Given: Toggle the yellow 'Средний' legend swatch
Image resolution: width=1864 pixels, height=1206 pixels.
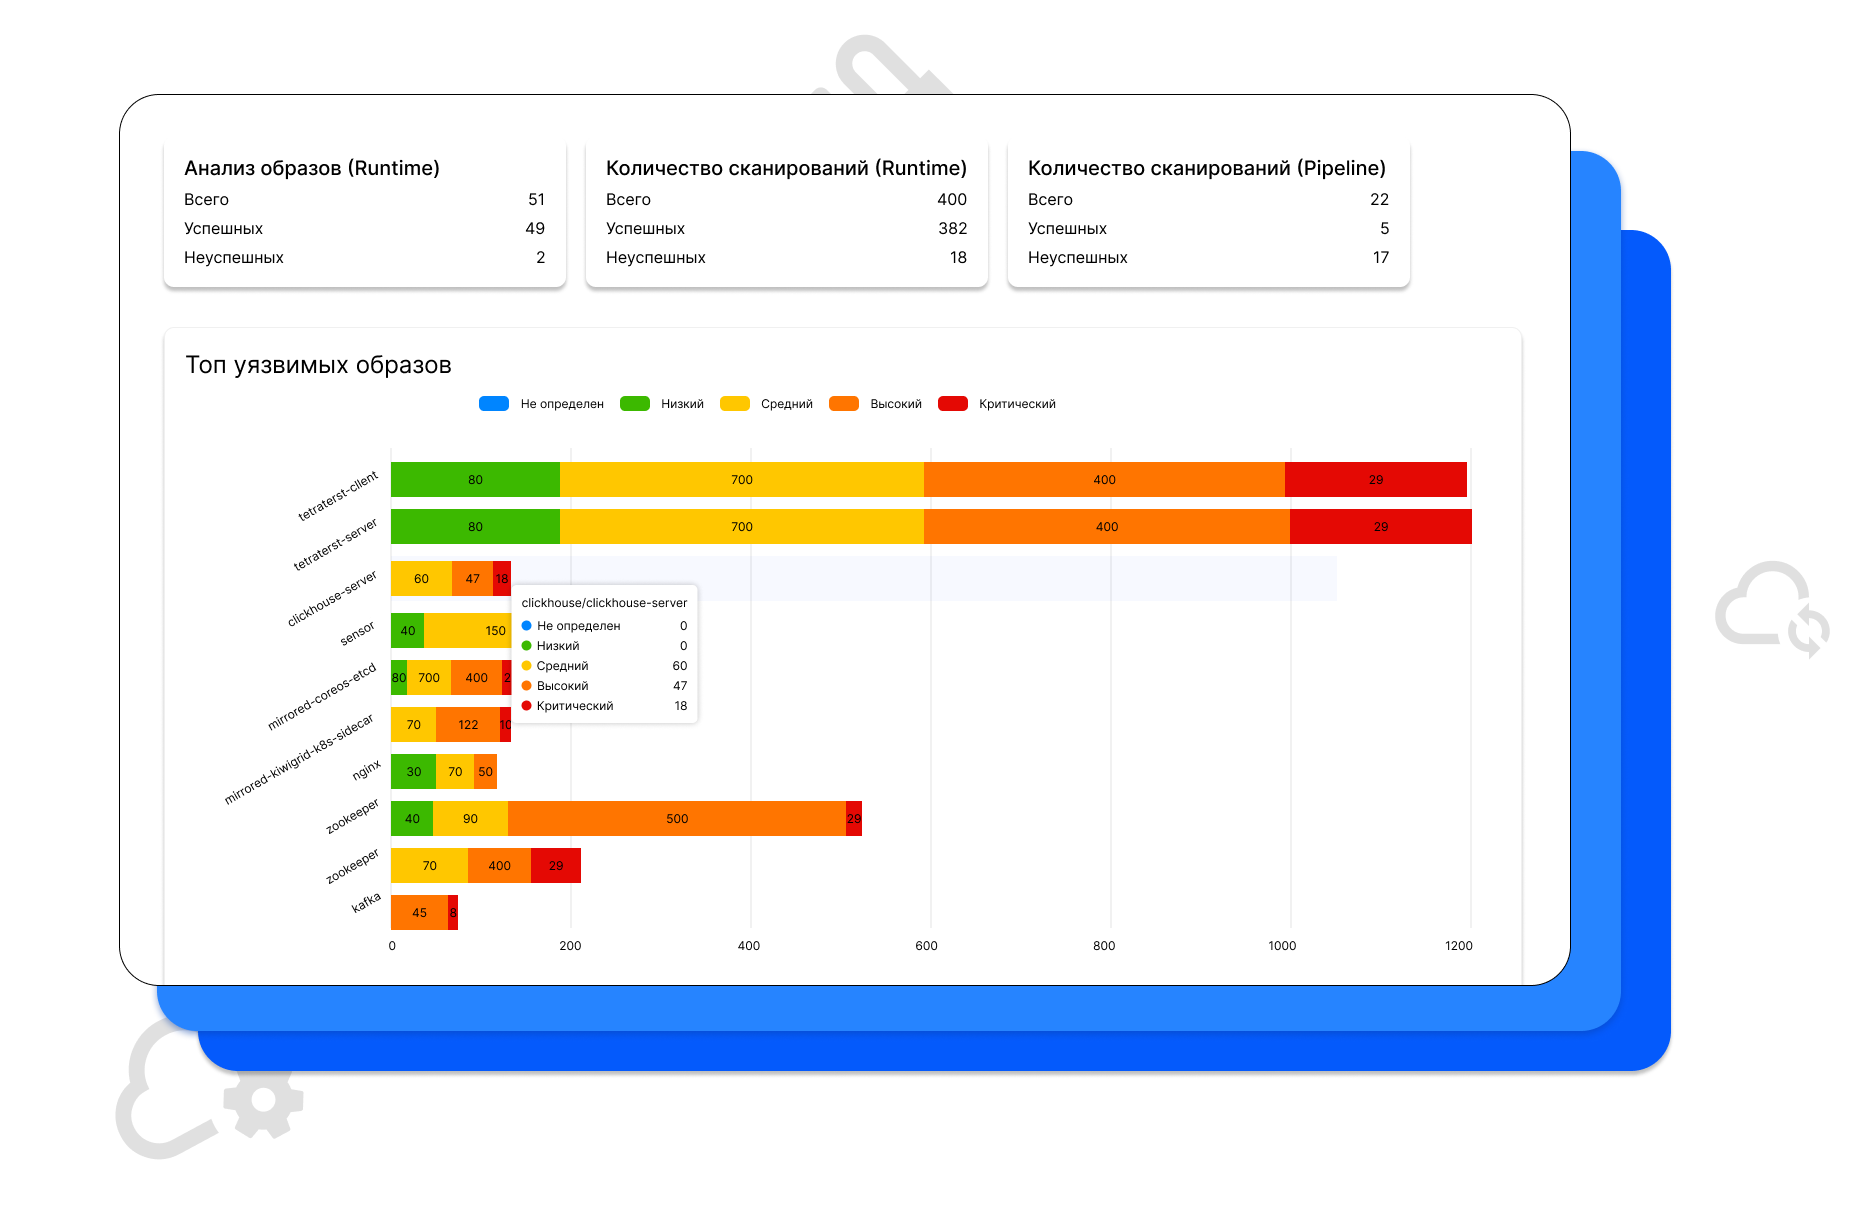Looking at the screenshot, I should (735, 404).
